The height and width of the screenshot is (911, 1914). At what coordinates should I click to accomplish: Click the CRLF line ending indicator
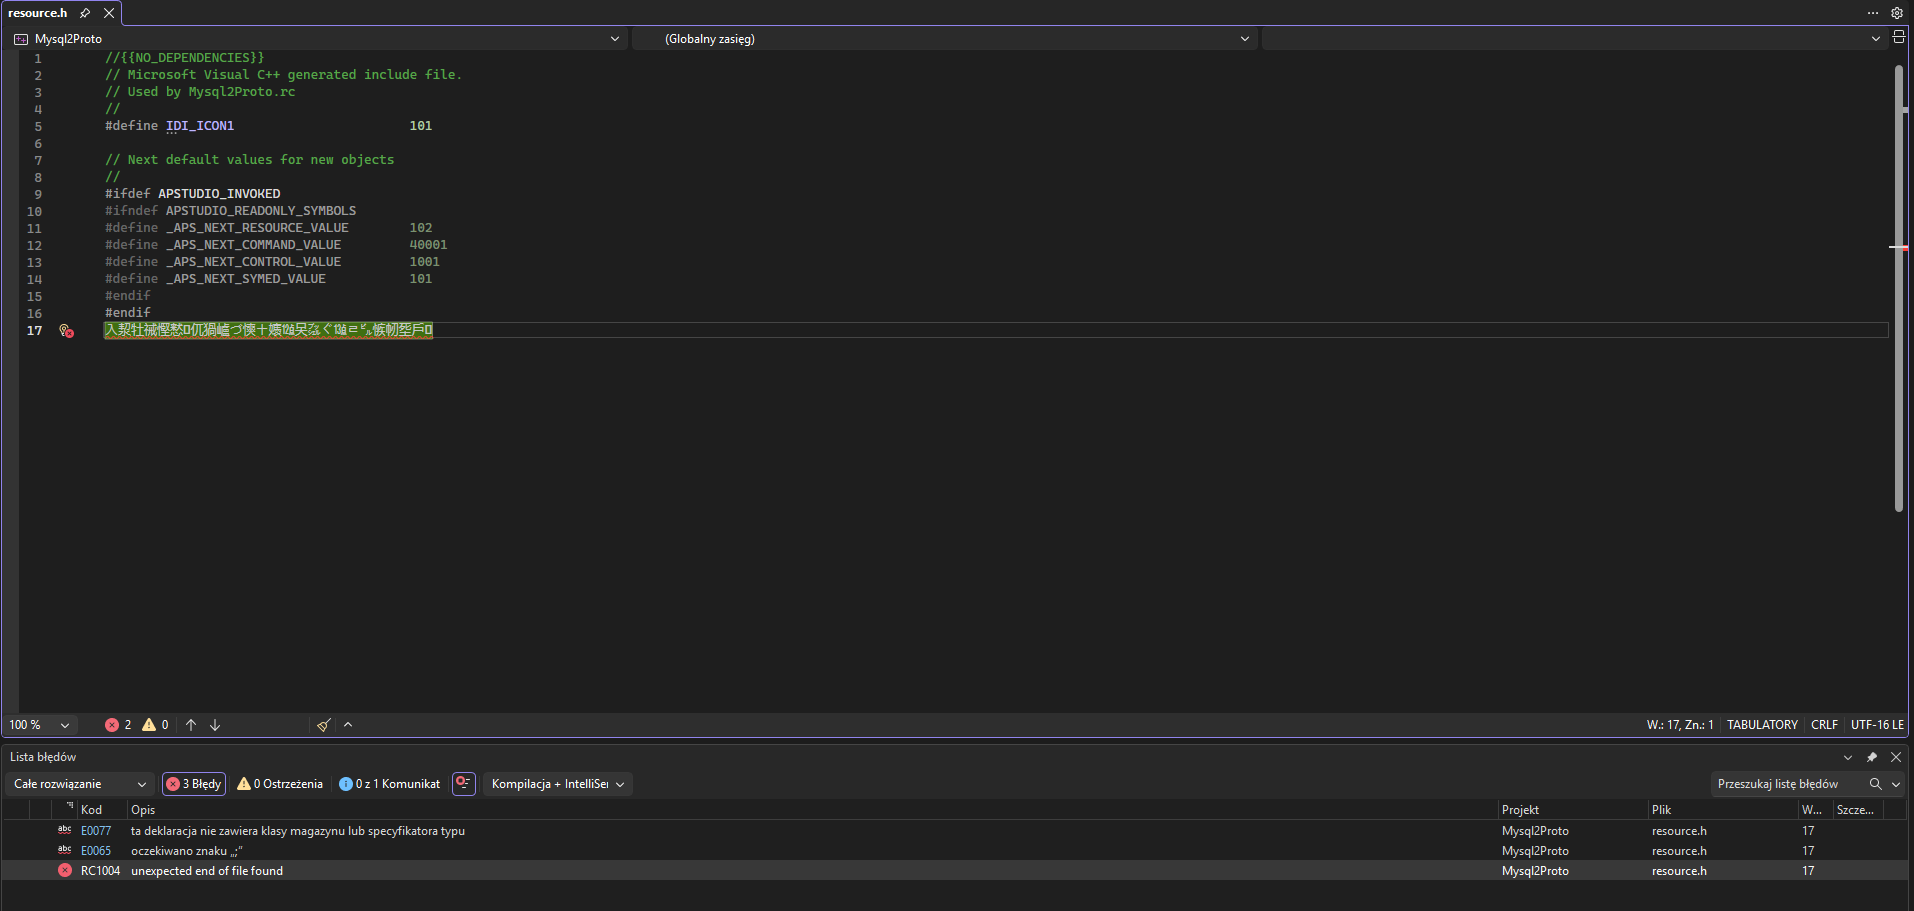pyautogui.click(x=1824, y=725)
